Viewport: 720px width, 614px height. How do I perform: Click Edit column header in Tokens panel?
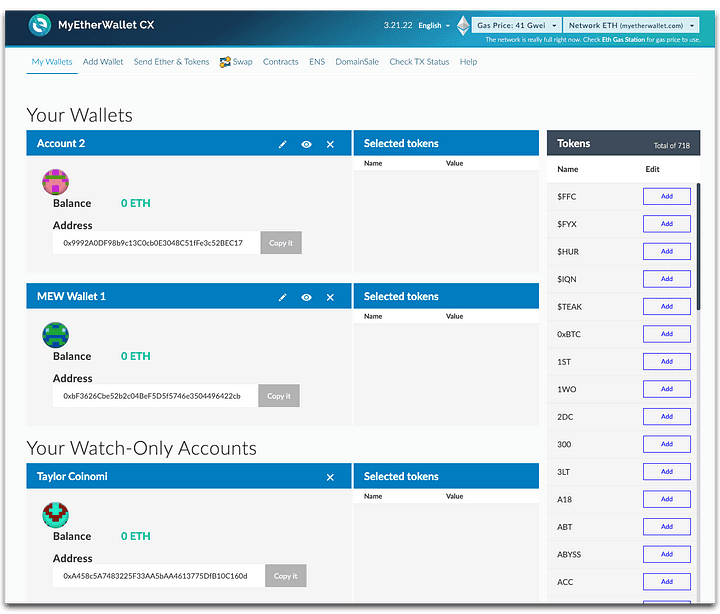[652, 169]
